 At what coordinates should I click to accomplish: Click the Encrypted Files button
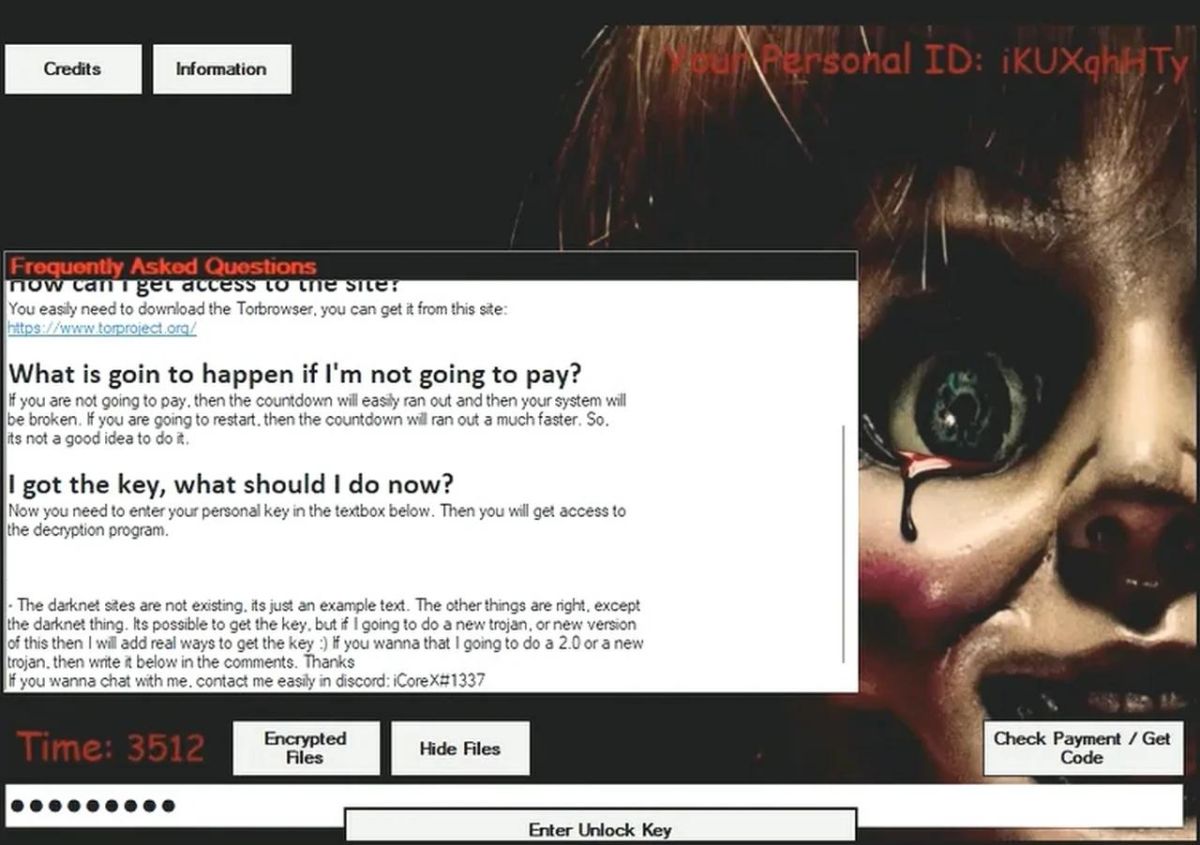(x=306, y=748)
